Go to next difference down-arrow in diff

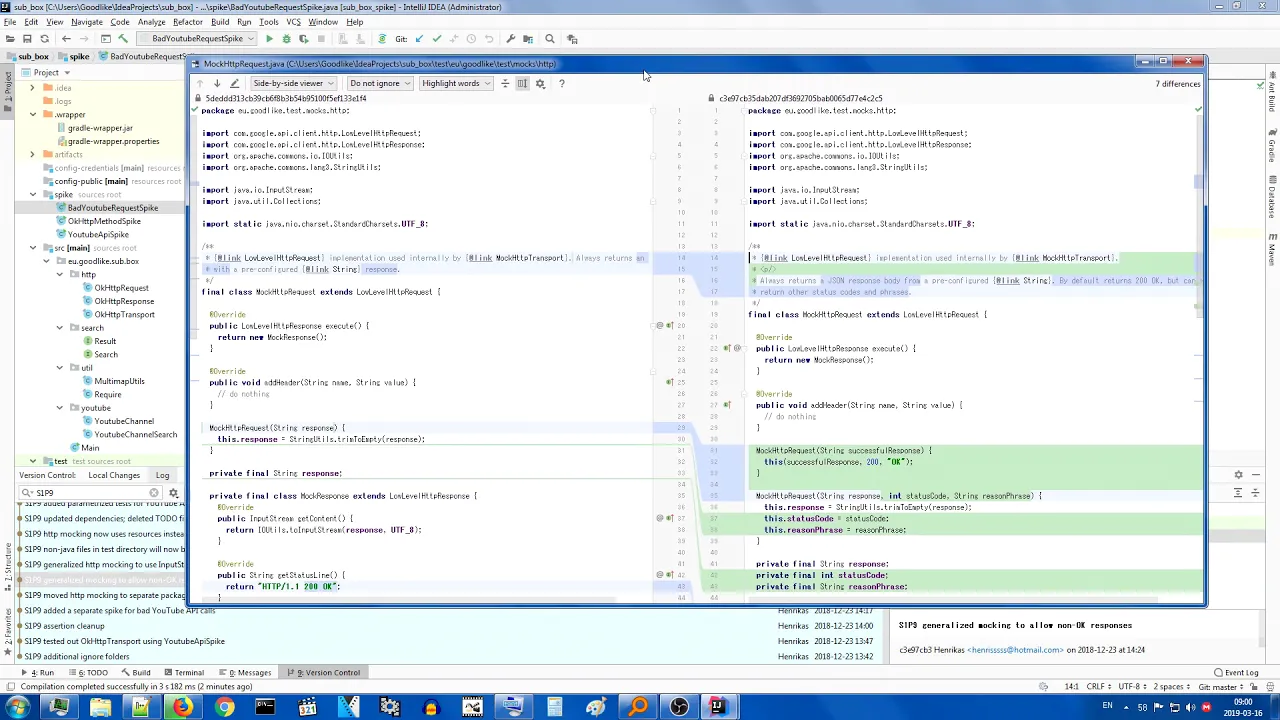pyautogui.click(x=216, y=83)
